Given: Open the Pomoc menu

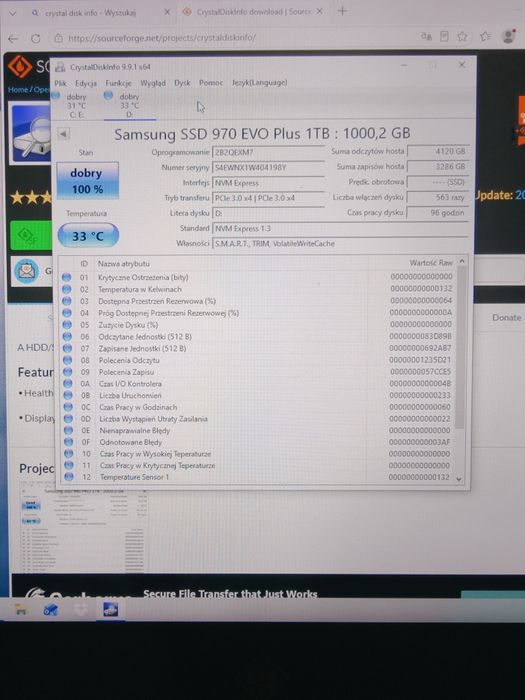Looking at the screenshot, I should (x=211, y=83).
